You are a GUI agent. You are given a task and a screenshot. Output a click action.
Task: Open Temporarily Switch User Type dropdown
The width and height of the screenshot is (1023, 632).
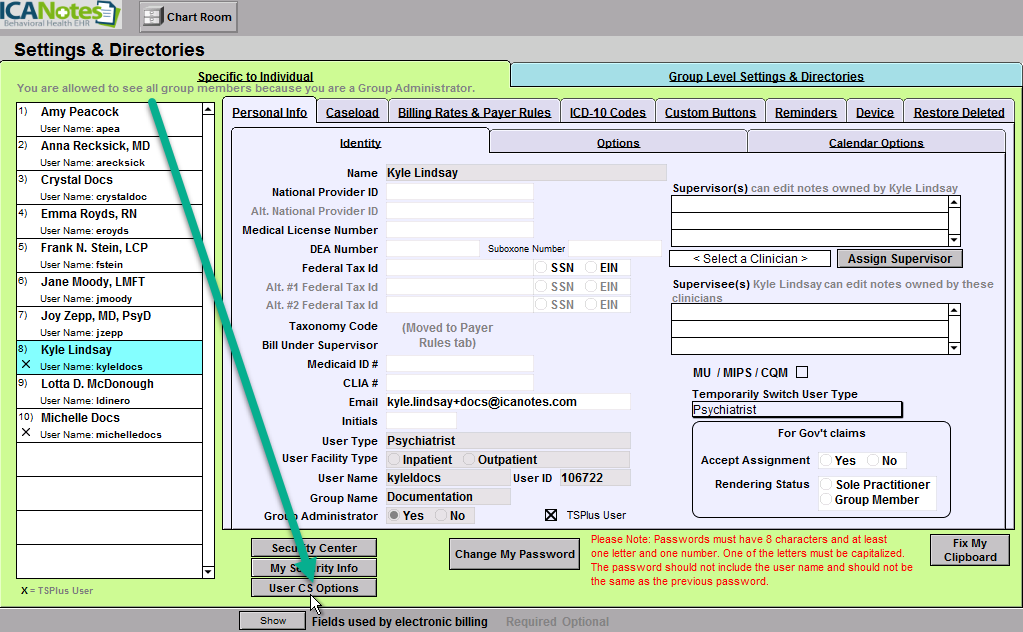(x=796, y=410)
